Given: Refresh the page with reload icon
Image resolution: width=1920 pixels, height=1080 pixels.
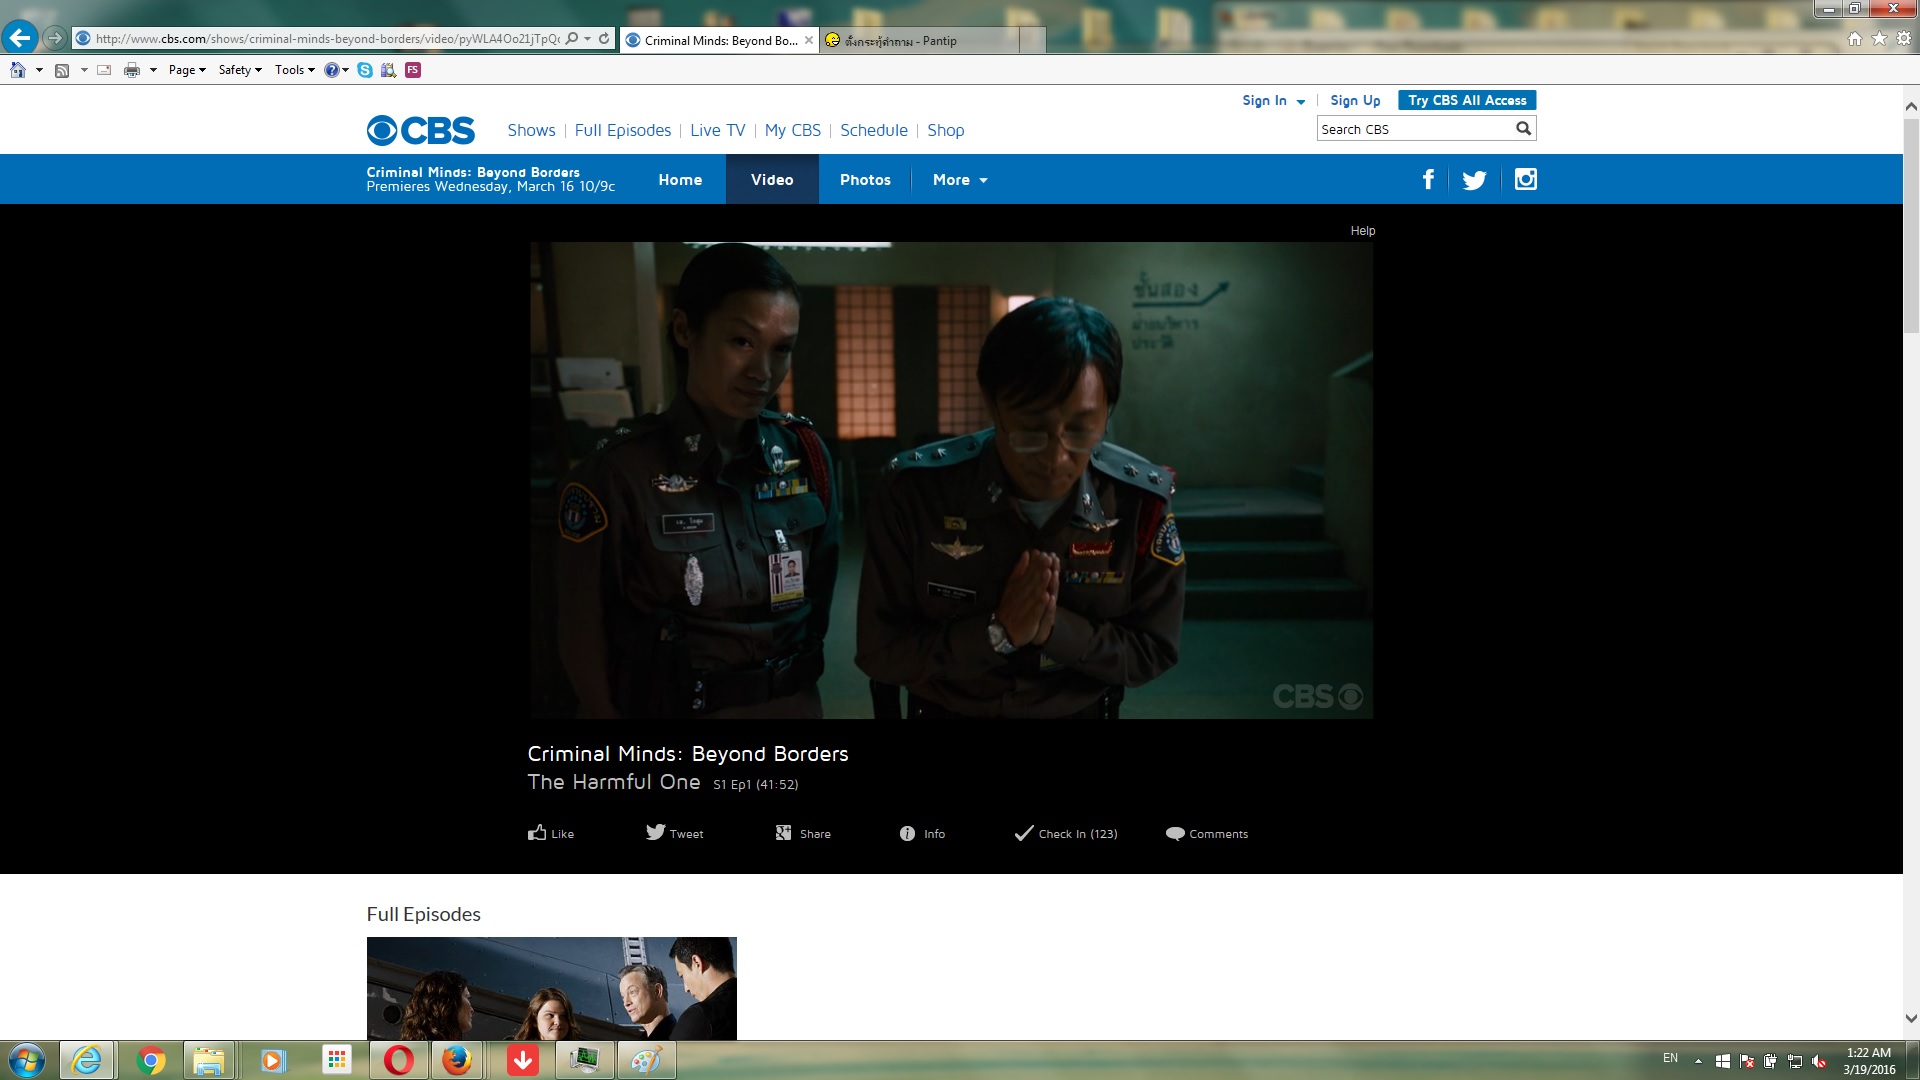Looking at the screenshot, I should tap(604, 39).
